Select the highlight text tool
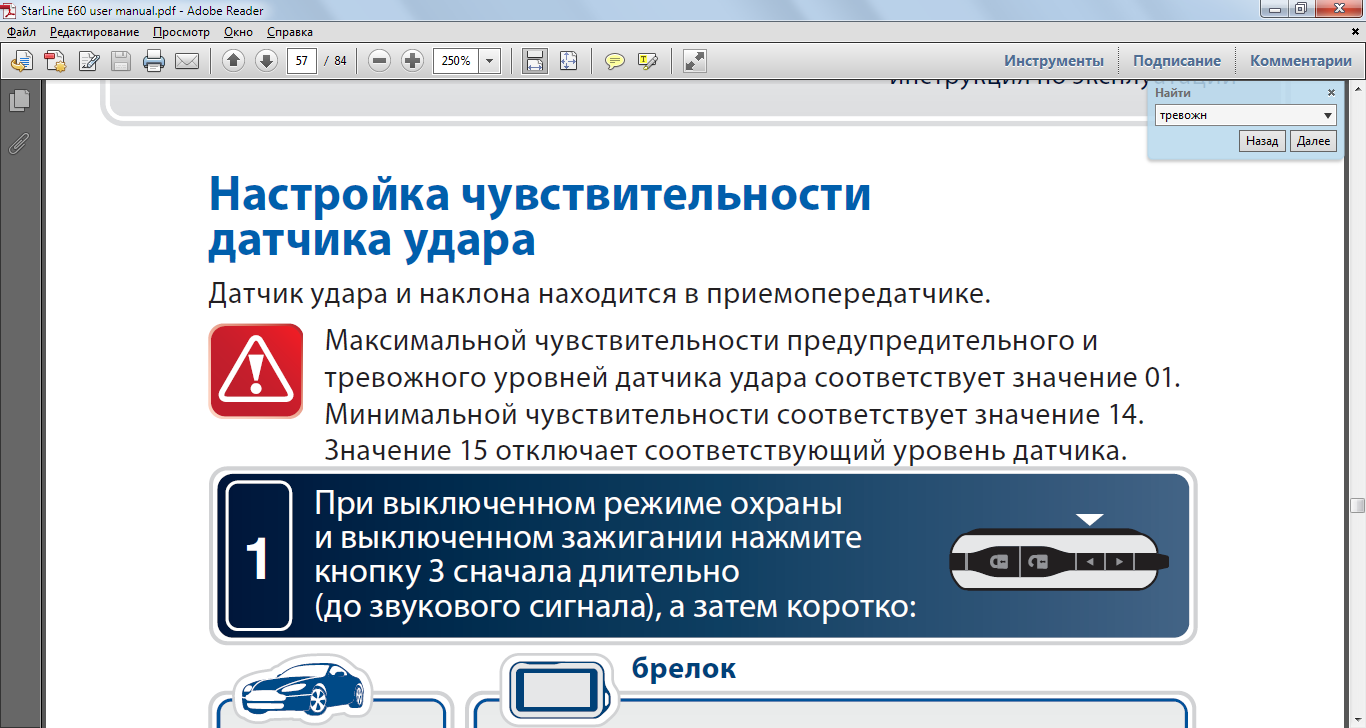 pos(647,61)
